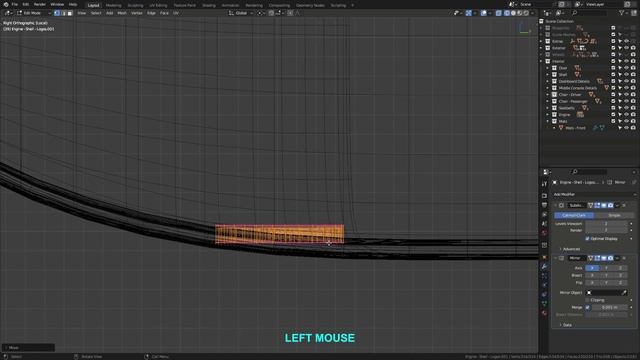Hide the Shell collection in viewport

[x=626, y=75]
